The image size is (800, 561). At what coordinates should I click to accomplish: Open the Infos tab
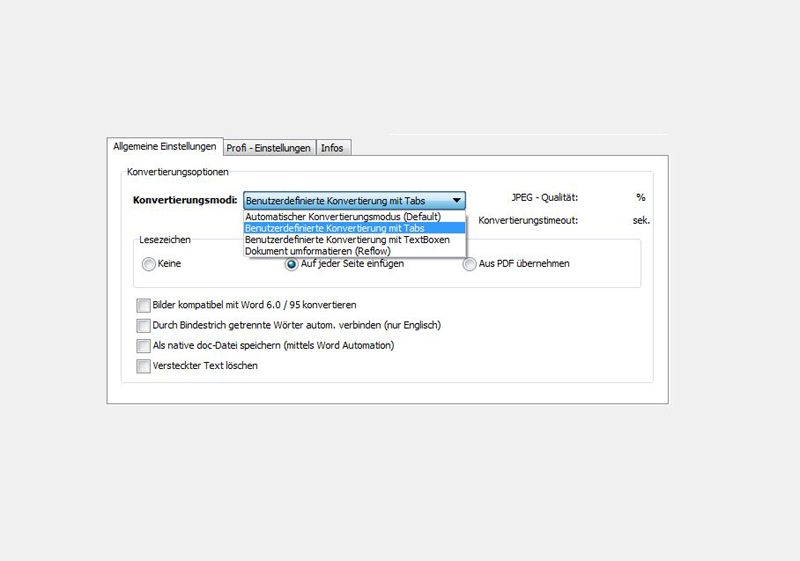coord(333,148)
